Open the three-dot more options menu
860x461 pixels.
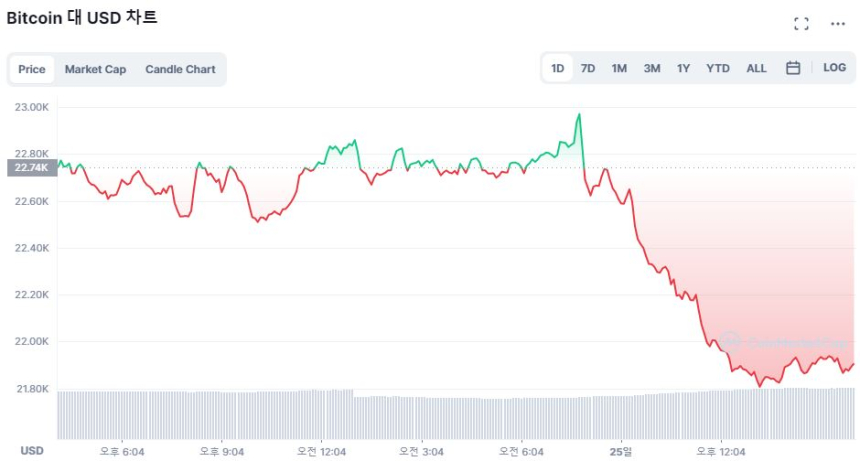(838, 24)
